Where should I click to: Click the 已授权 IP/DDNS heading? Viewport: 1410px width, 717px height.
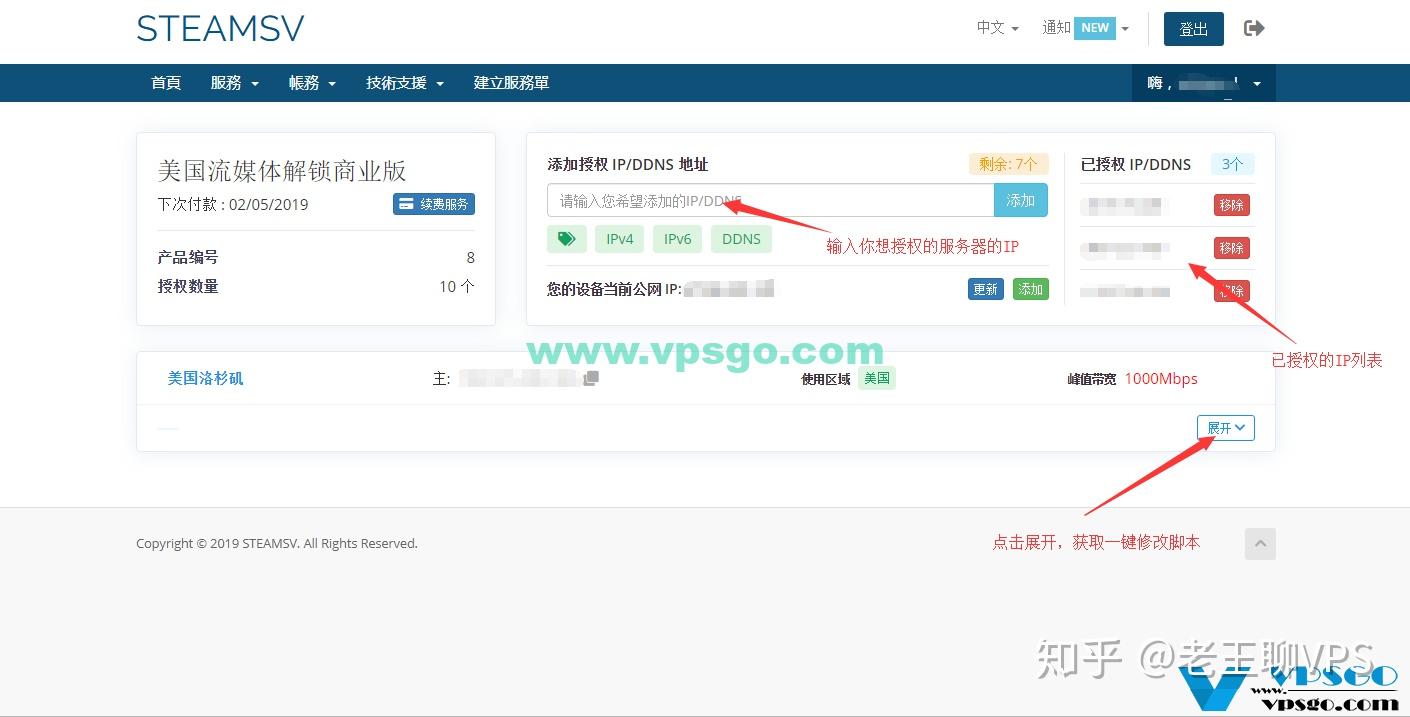[x=1136, y=164]
